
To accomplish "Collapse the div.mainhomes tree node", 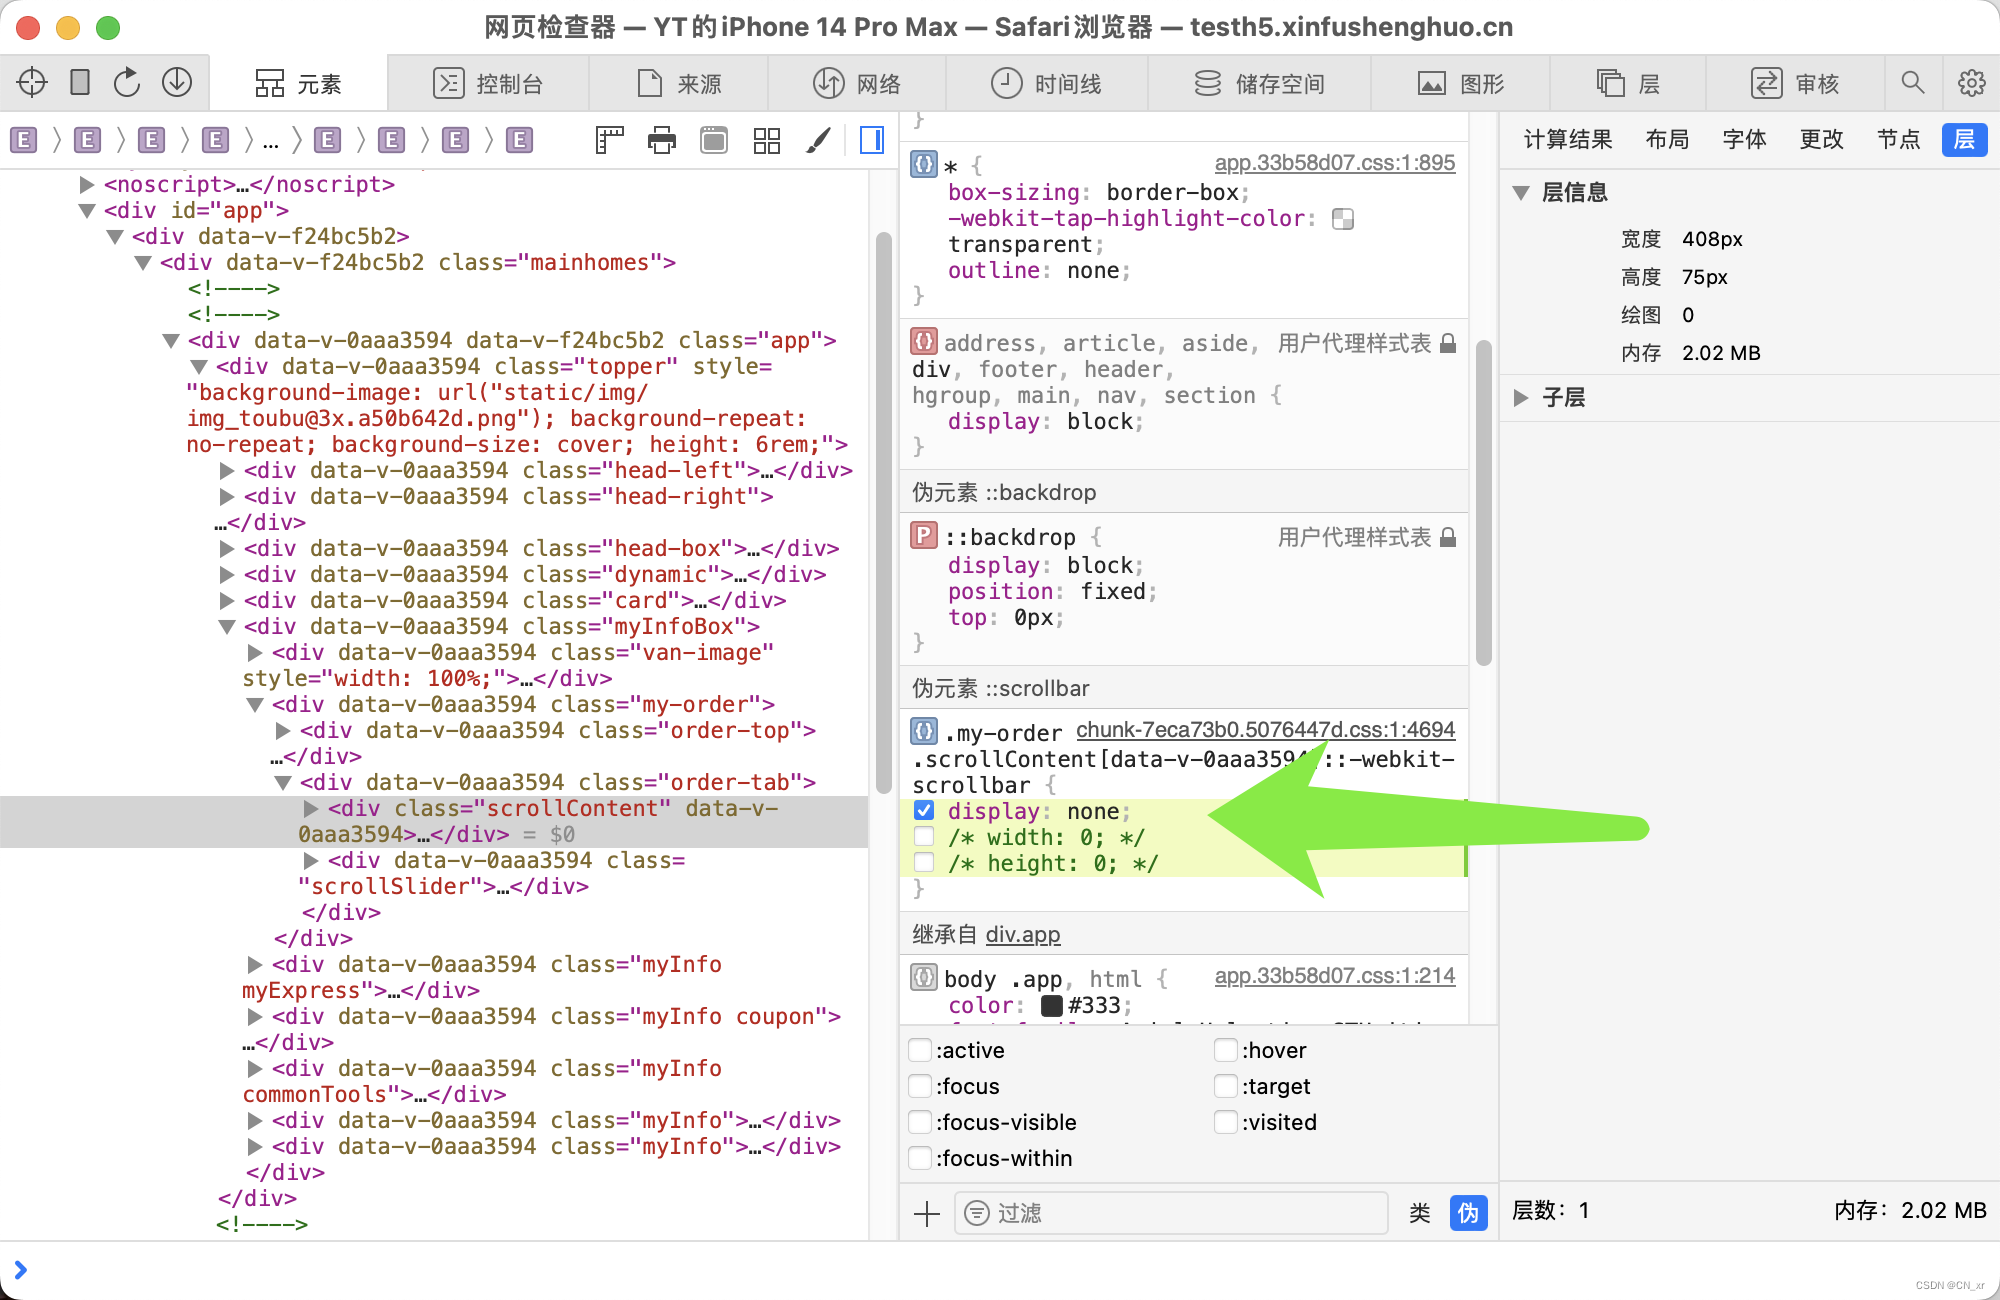I will (143, 263).
